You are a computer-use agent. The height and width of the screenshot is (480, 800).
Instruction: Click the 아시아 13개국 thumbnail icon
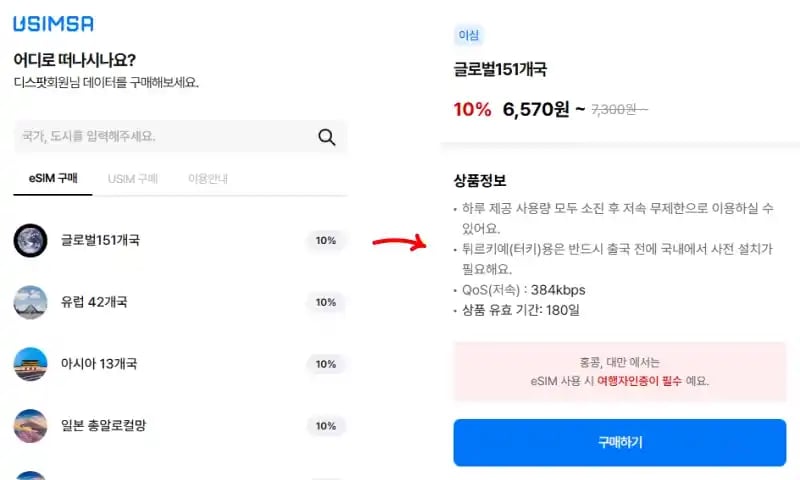pos(30,364)
